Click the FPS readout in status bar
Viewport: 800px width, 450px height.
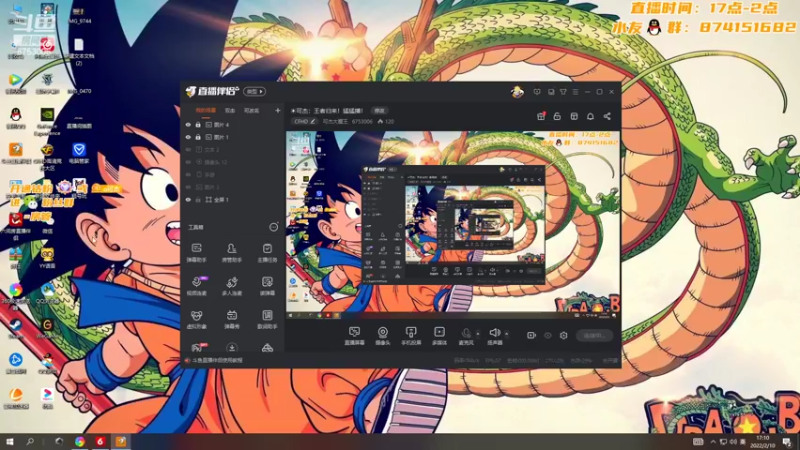493,361
